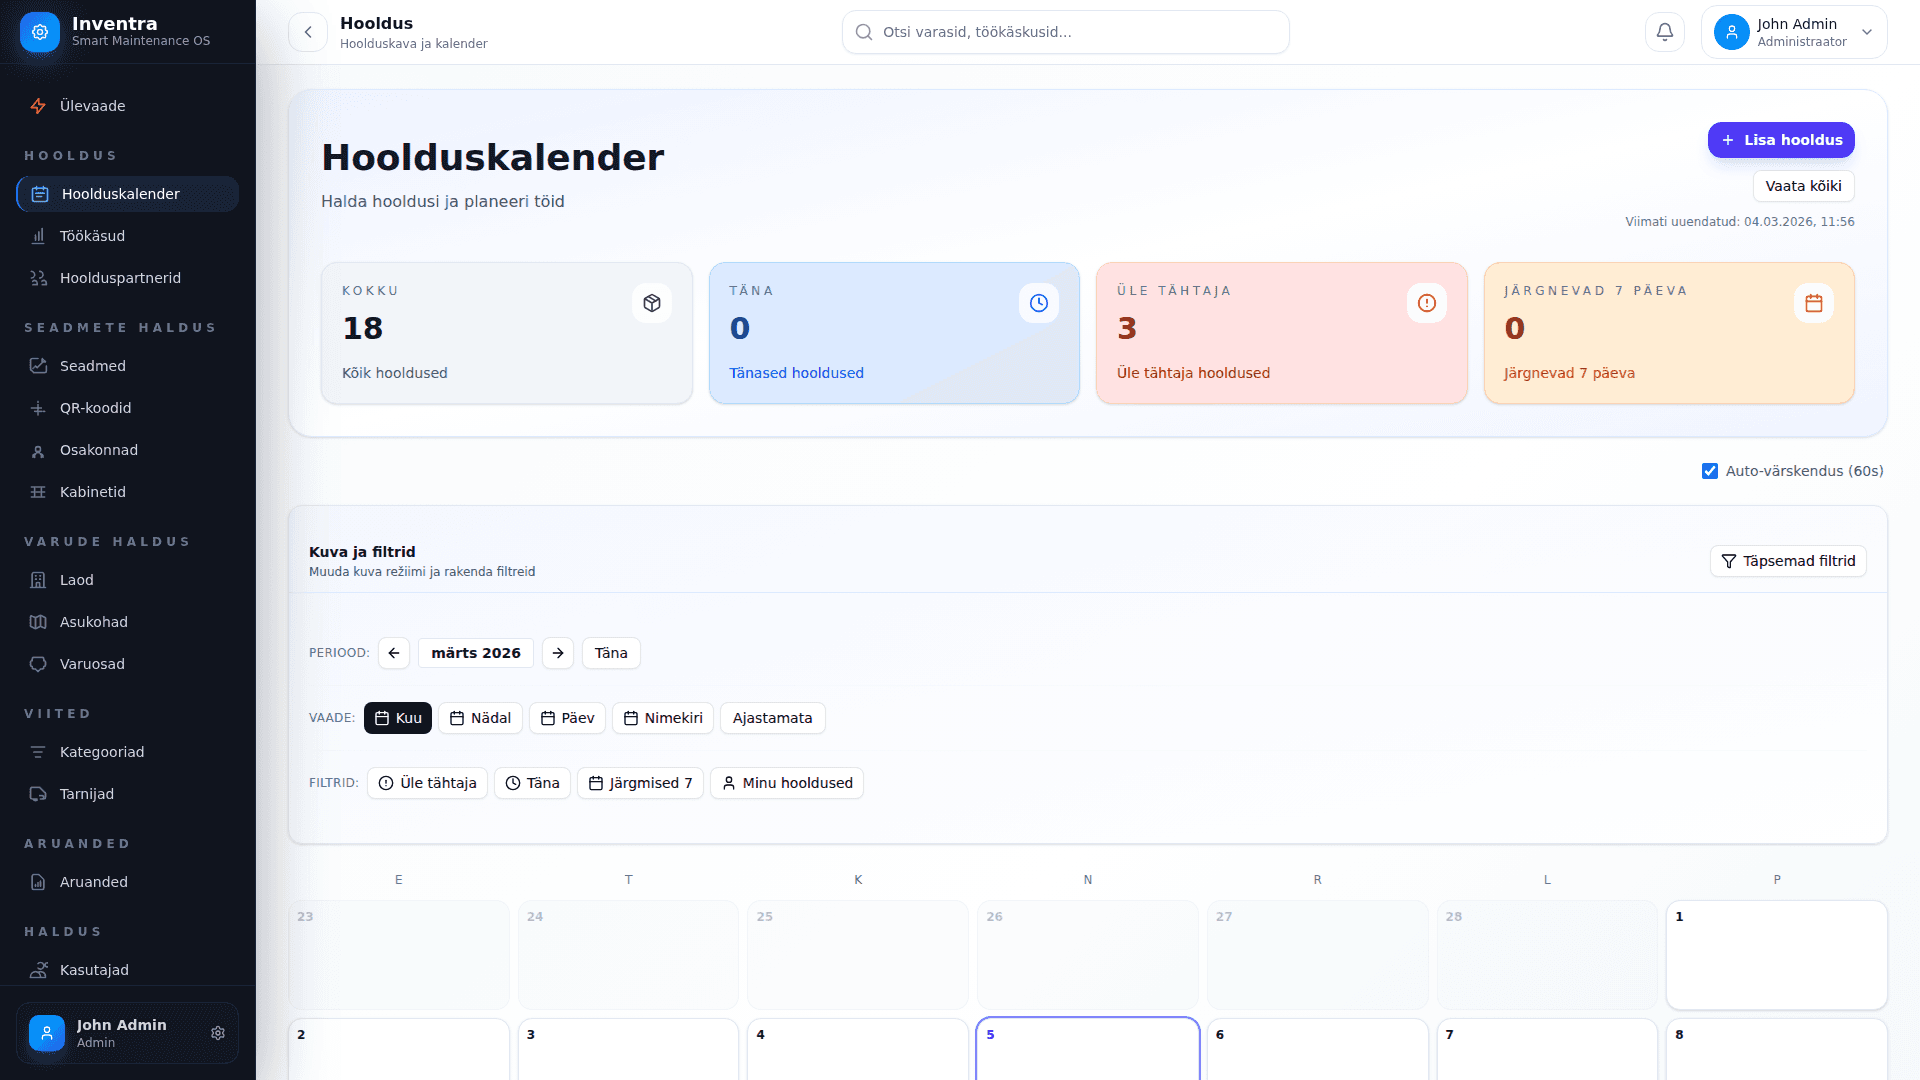1920x1080 pixels.
Task: Click inside the search field
Action: pos(1065,32)
